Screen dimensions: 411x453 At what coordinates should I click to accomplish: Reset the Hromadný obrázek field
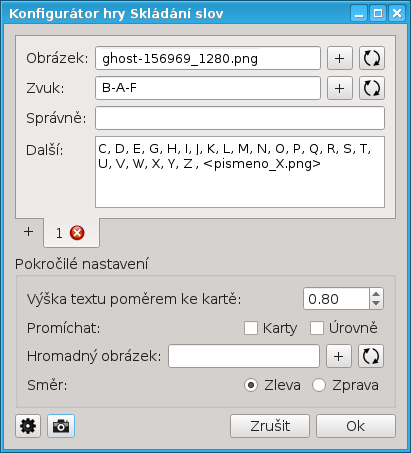pos(371,356)
